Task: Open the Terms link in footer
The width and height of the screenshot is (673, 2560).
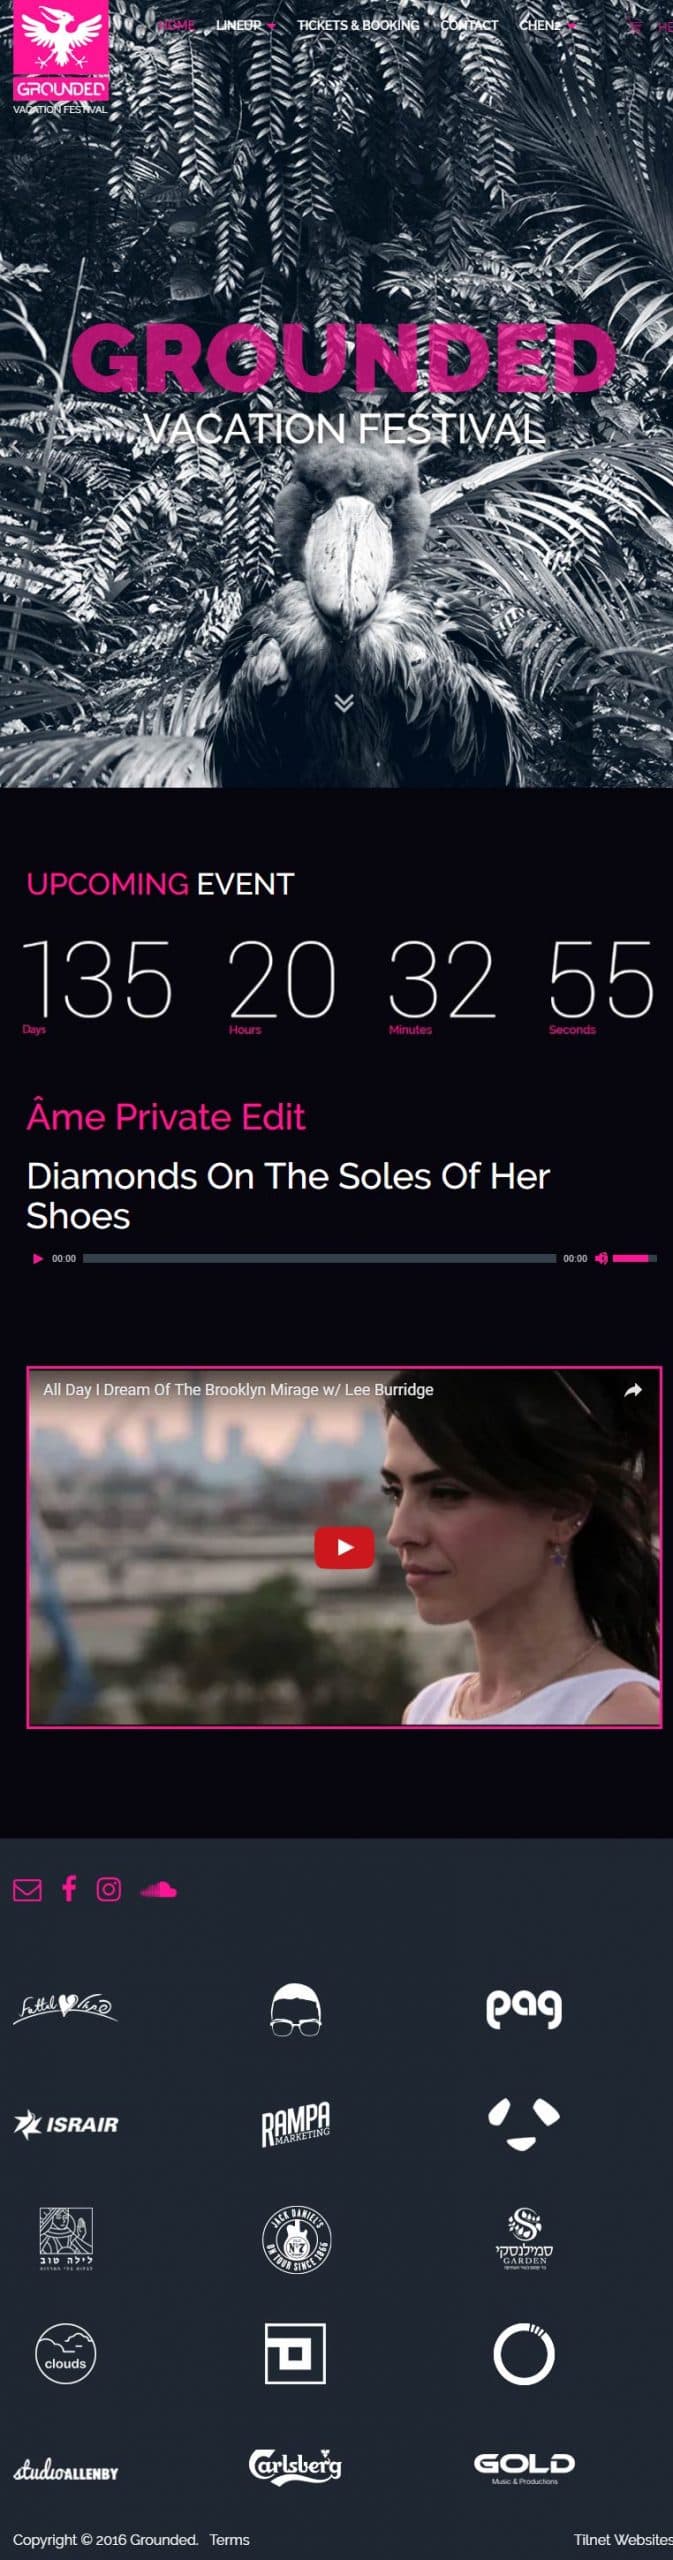Action: click(229, 2539)
